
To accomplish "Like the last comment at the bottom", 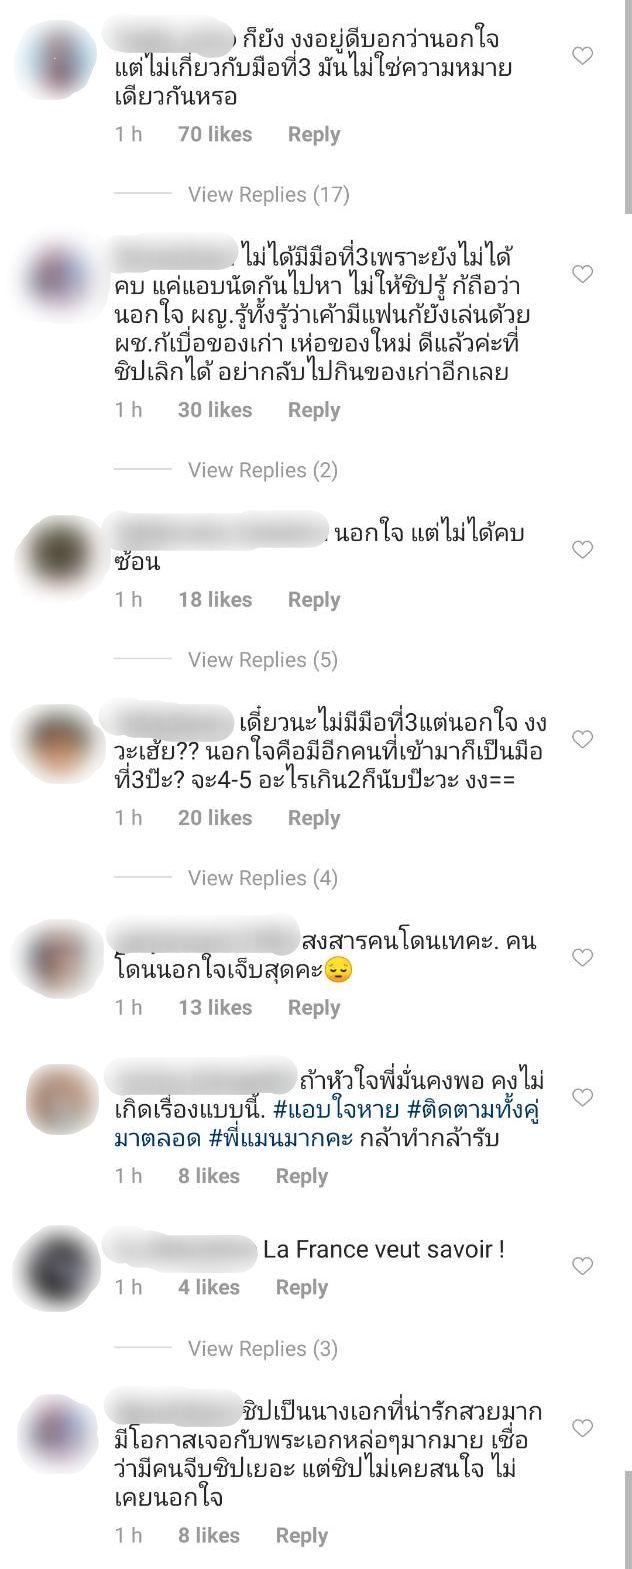I will [x=582, y=1428].
